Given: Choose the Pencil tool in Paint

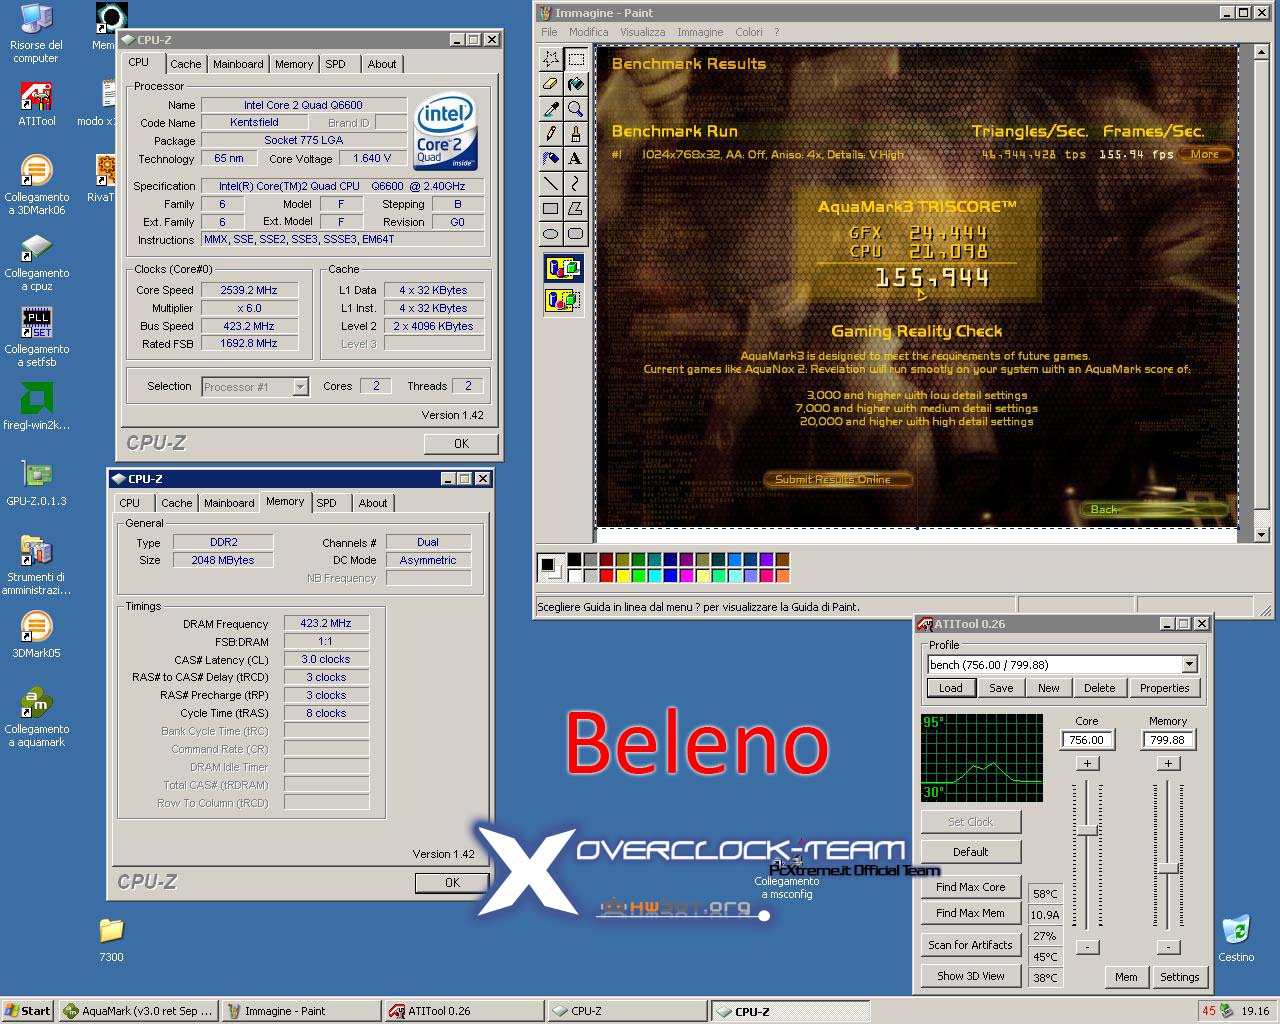Looking at the screenshot, I should (550, 133).
